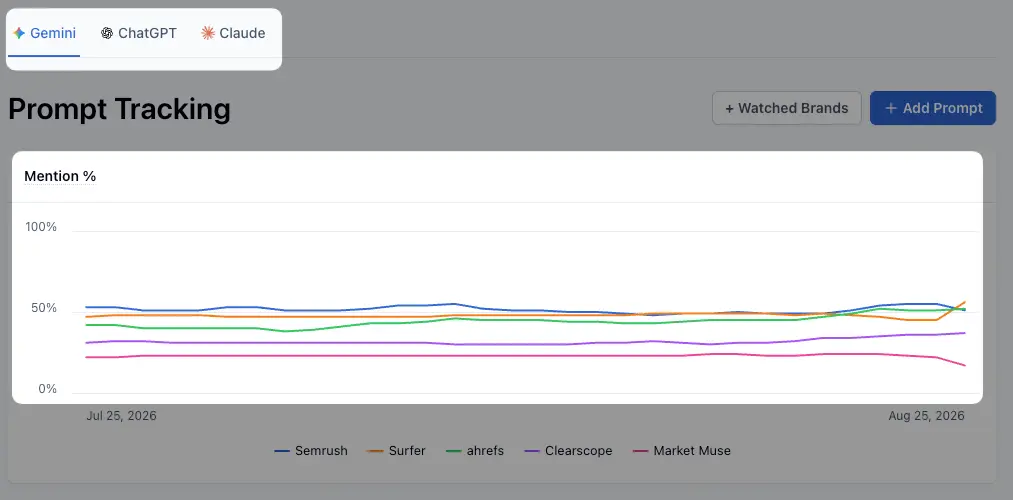Toggle Semrush series in chart legend
Viewport: 1013px width, 500px height.
click(311, 451)
